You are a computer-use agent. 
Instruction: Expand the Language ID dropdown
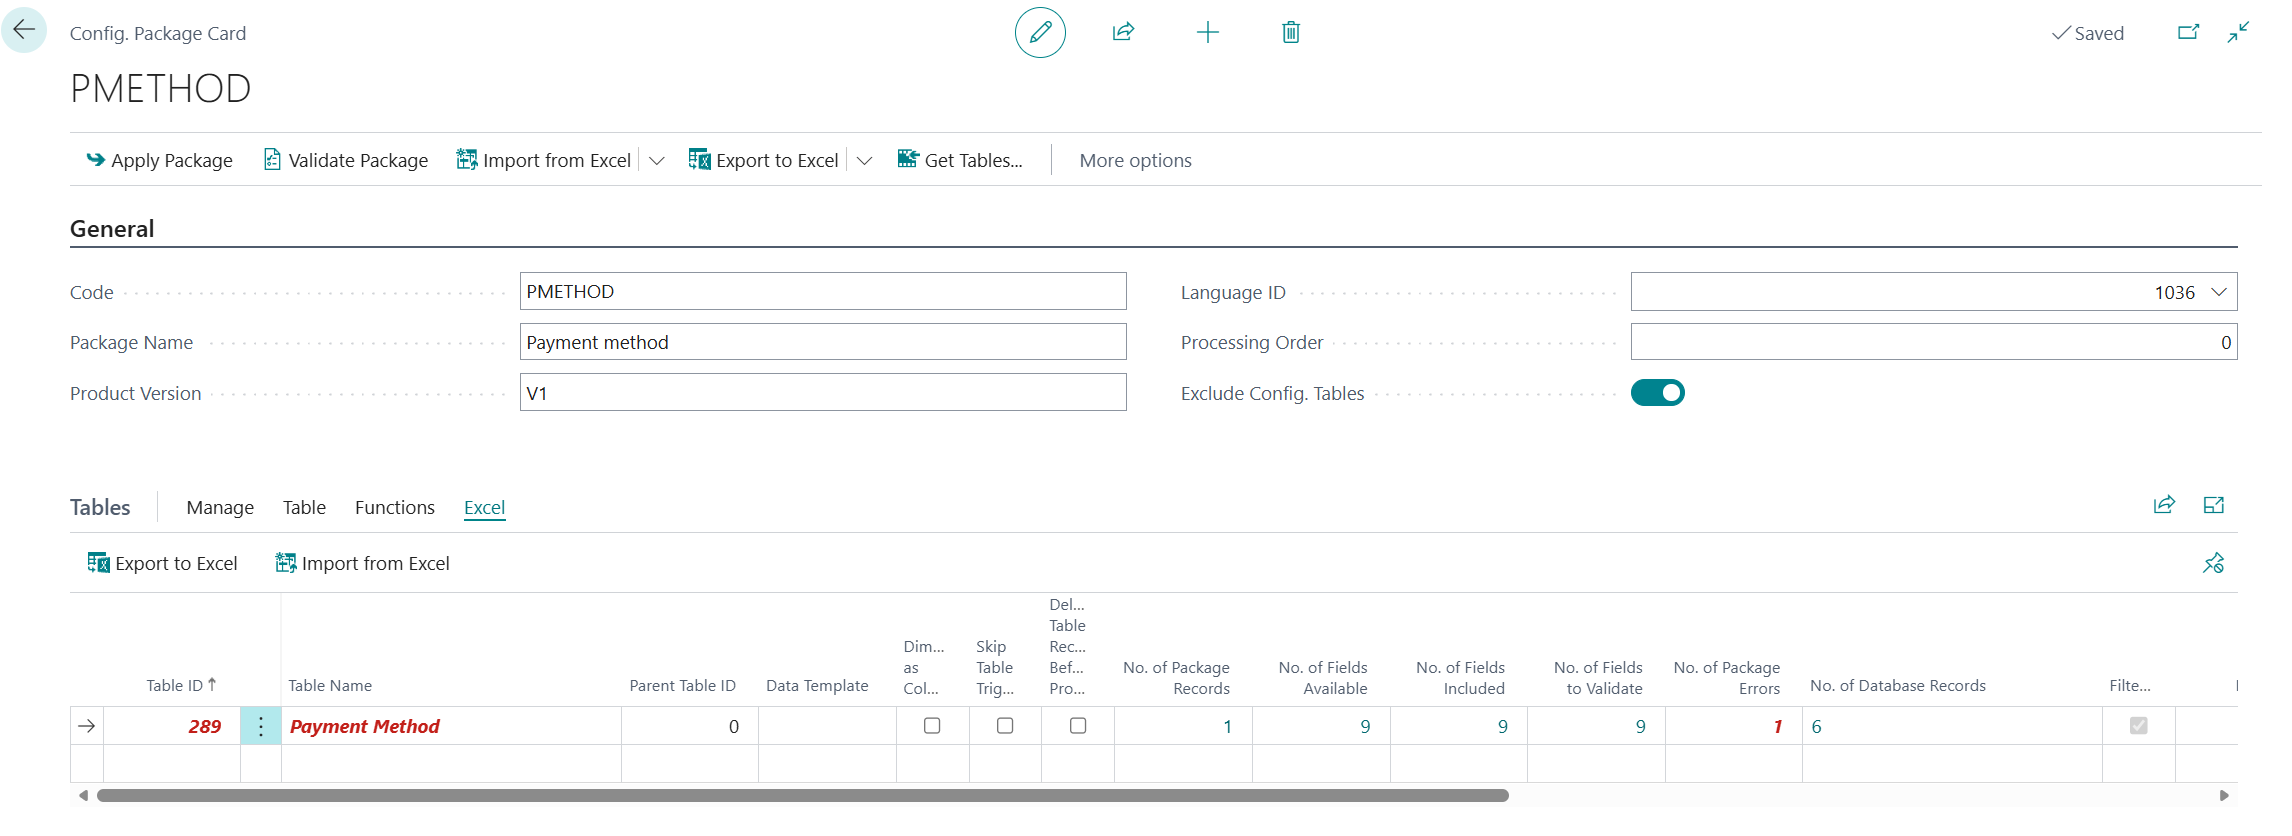2219,292
